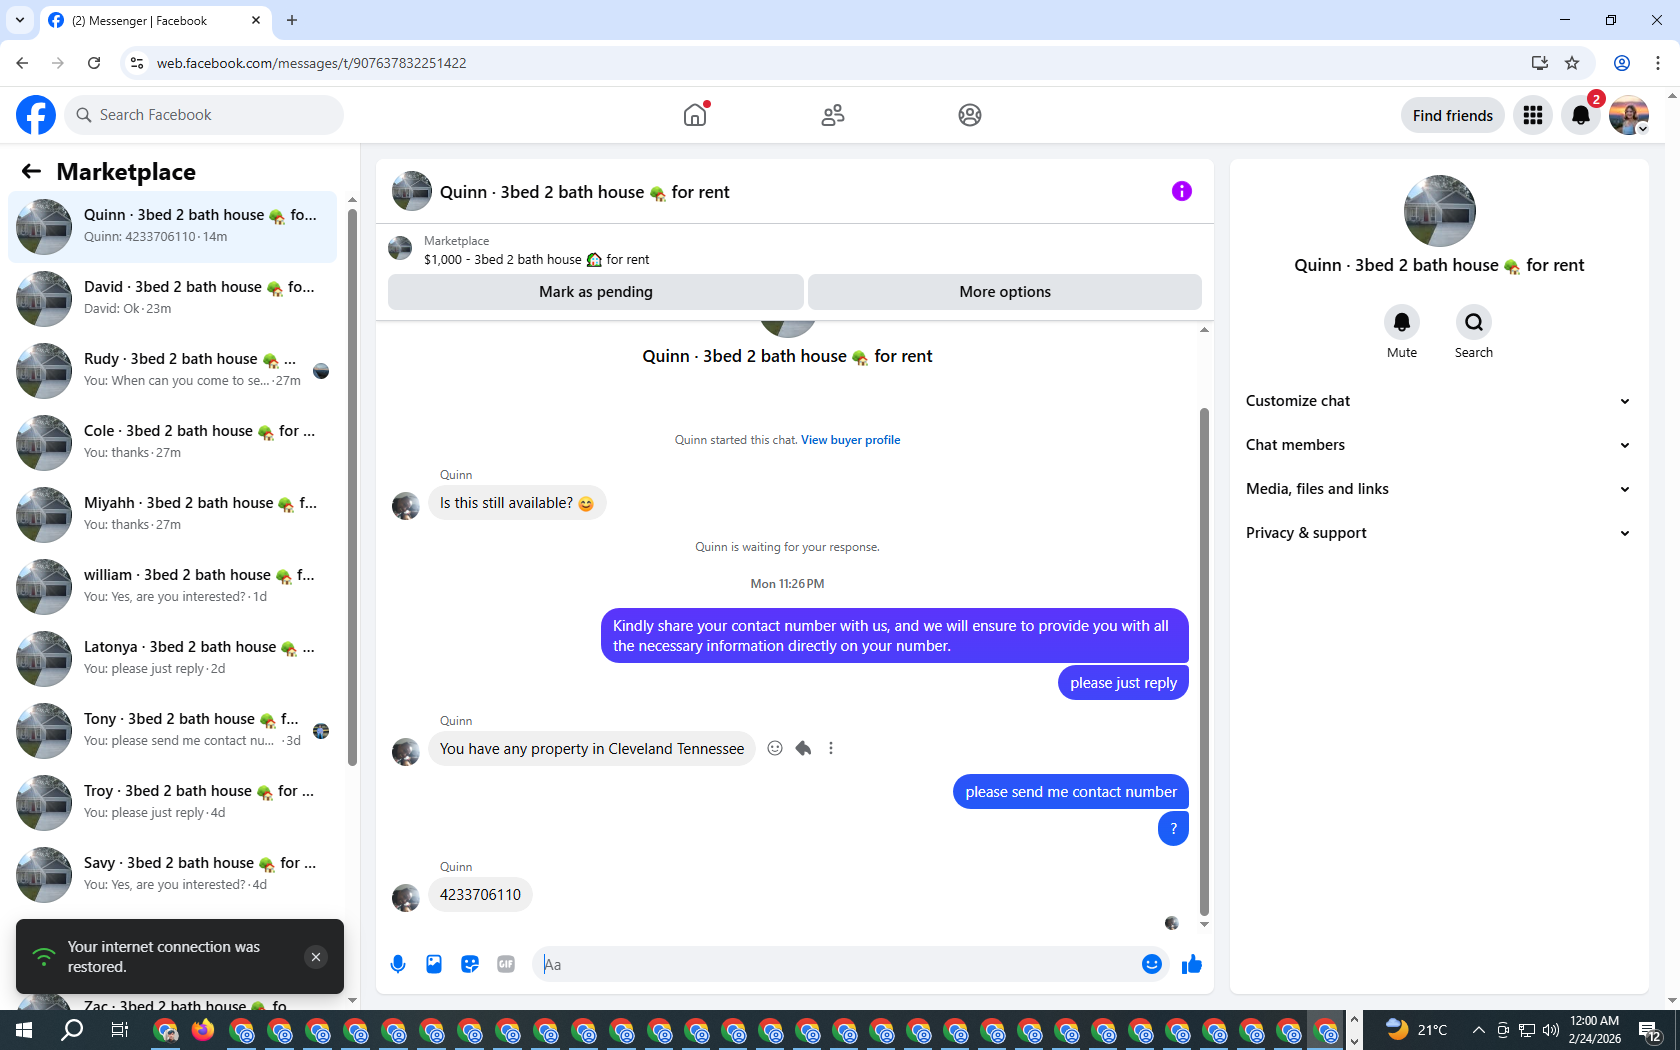Search in conversation magnifier icon
The height and width of the screenshot is (1050, 1680).
(x=1474, y=322)
